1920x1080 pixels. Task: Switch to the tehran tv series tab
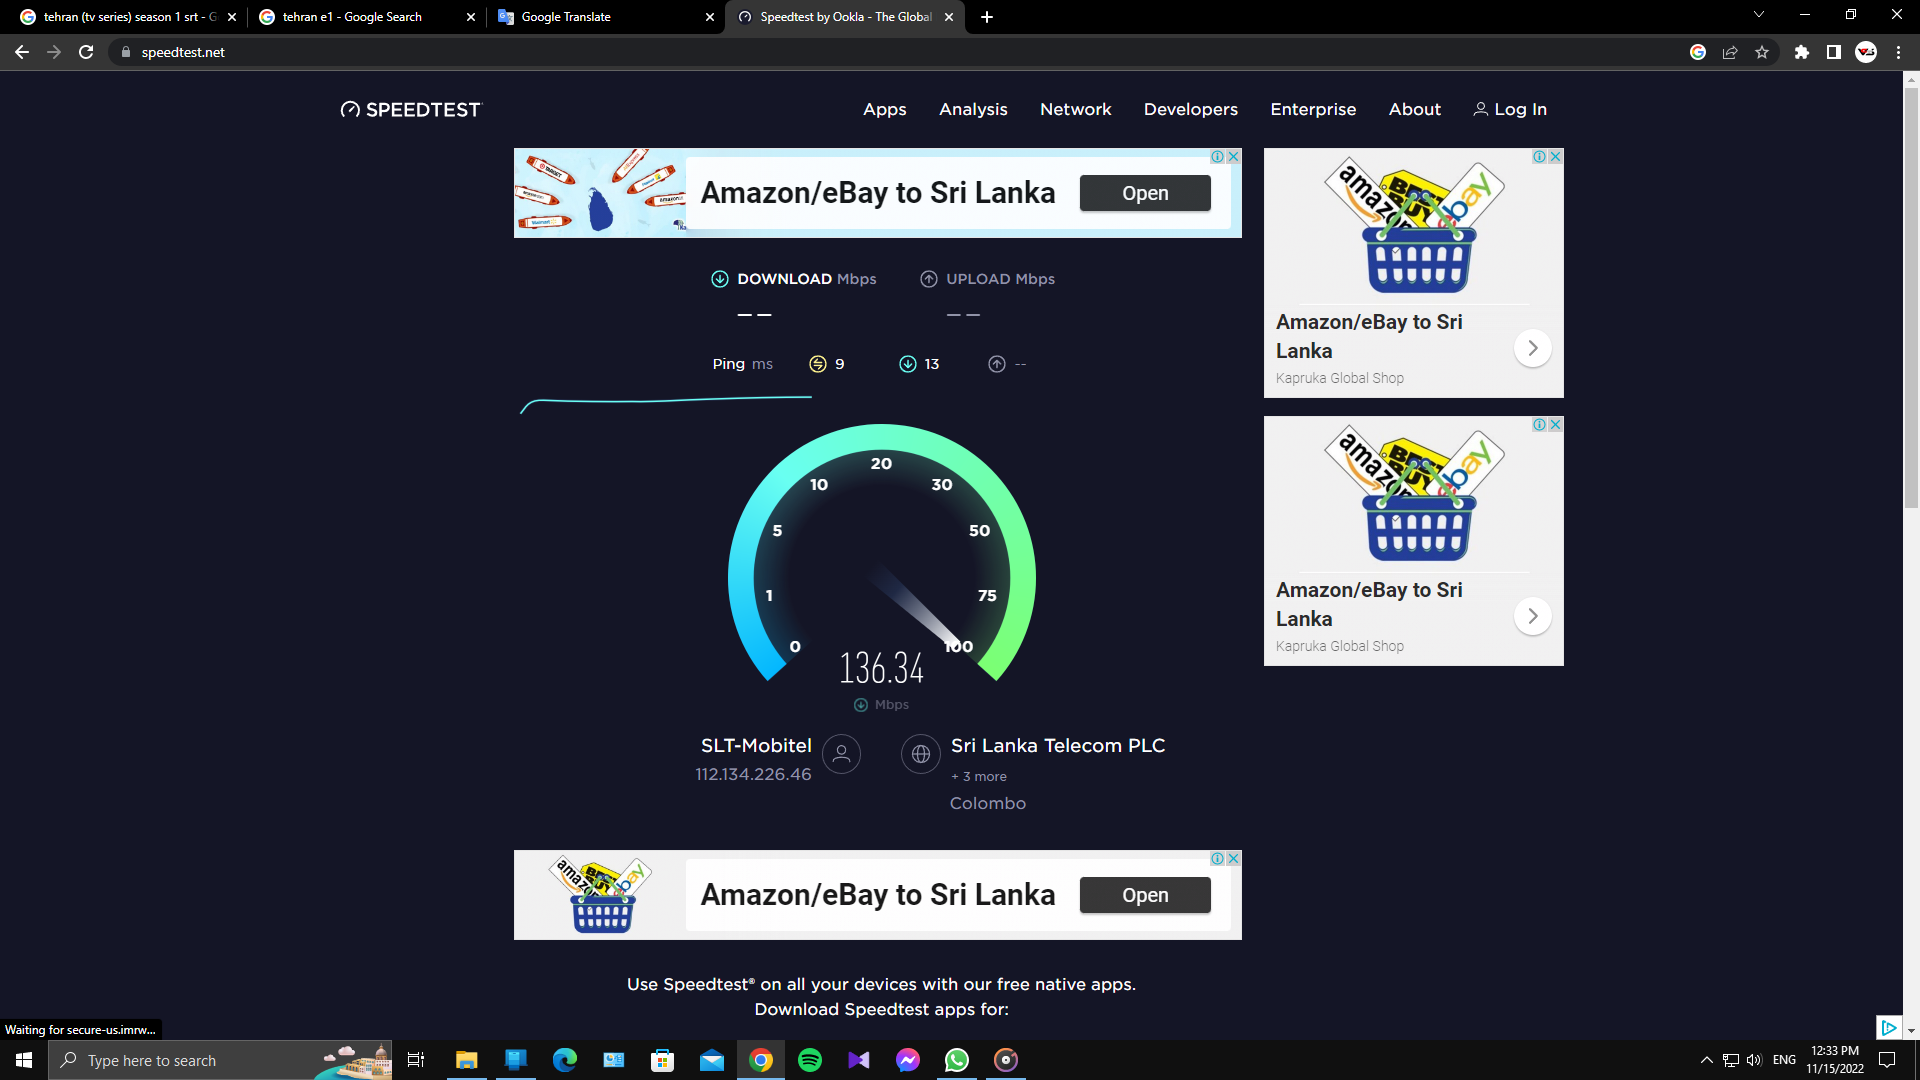[130, 17]
